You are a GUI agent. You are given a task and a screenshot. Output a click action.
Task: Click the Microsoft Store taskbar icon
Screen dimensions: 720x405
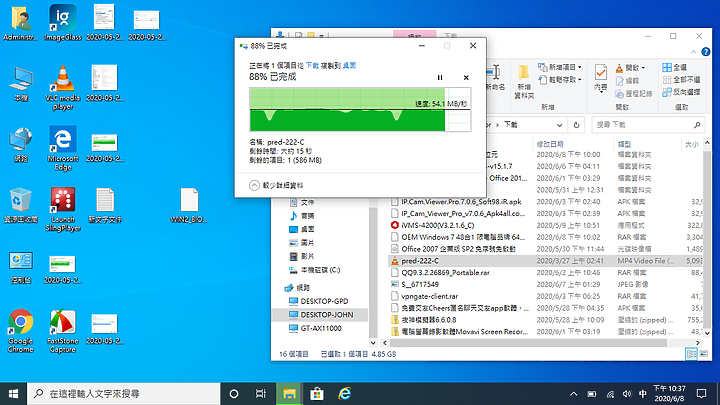click(317, 393)
